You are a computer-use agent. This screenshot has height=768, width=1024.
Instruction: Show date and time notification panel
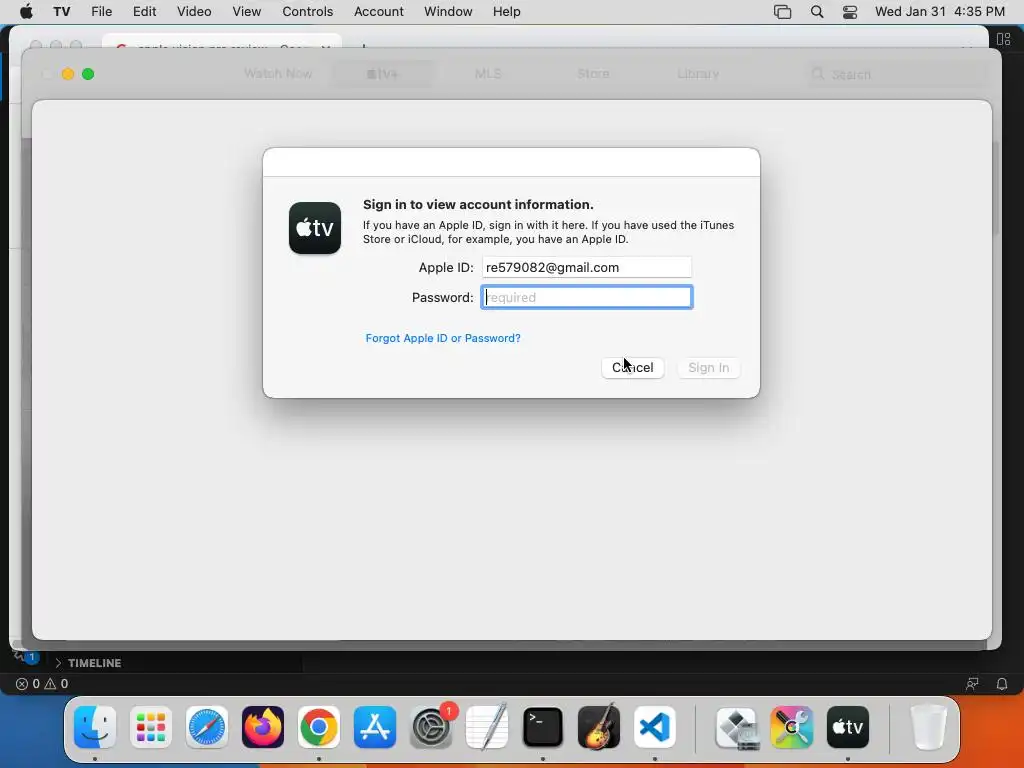click(x=940, y=11)
